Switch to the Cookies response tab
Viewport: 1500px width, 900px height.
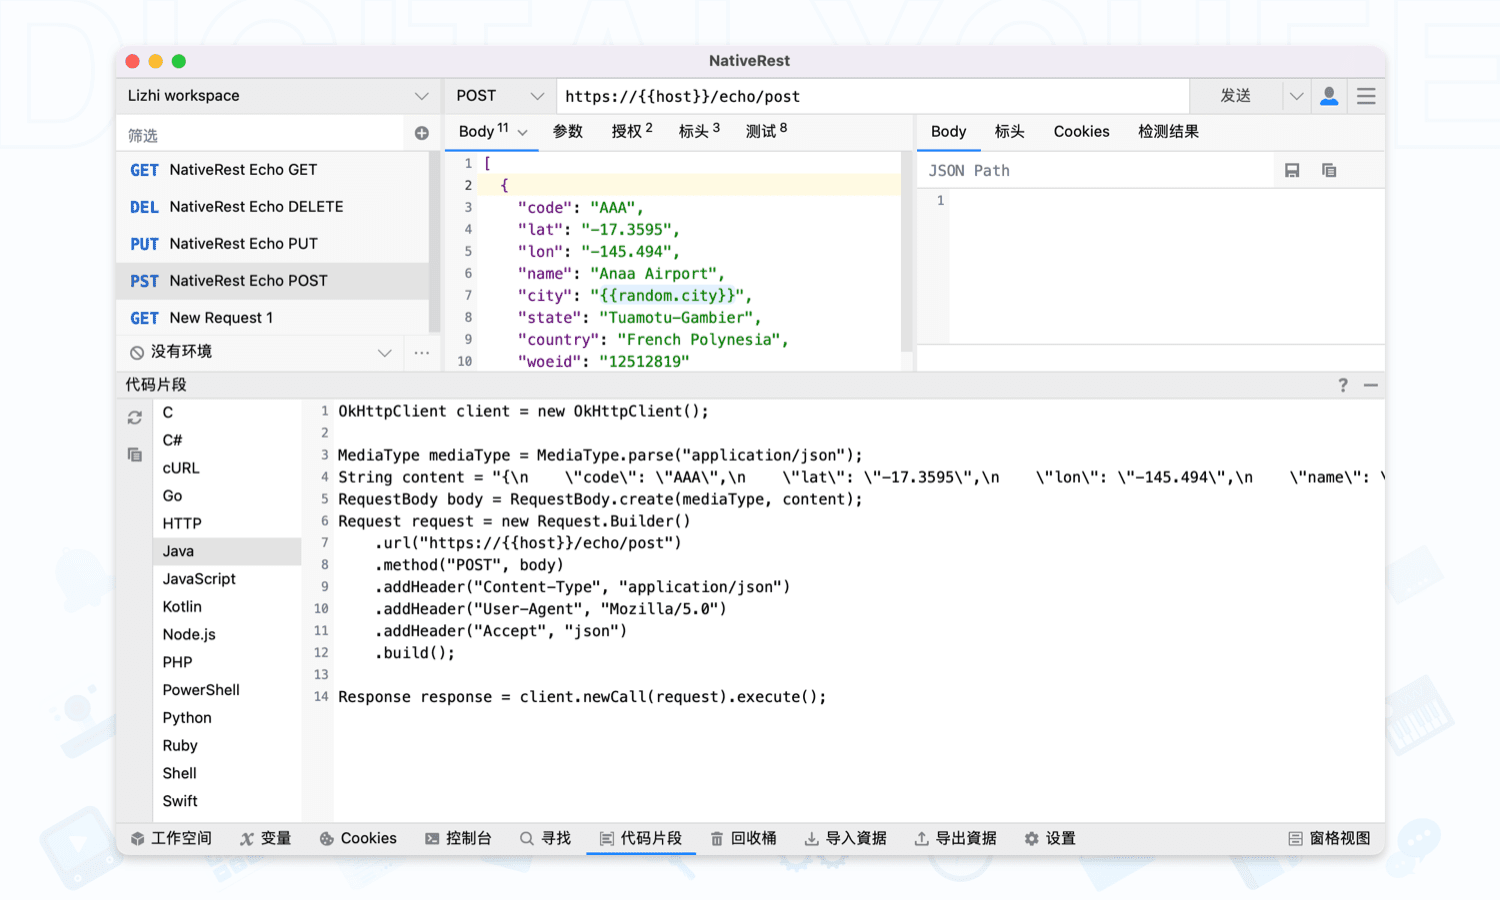[x=1081, y=132]
